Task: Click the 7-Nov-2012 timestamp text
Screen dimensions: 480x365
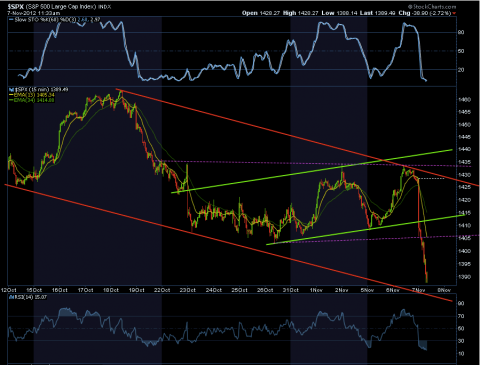Action: [33, 13]
